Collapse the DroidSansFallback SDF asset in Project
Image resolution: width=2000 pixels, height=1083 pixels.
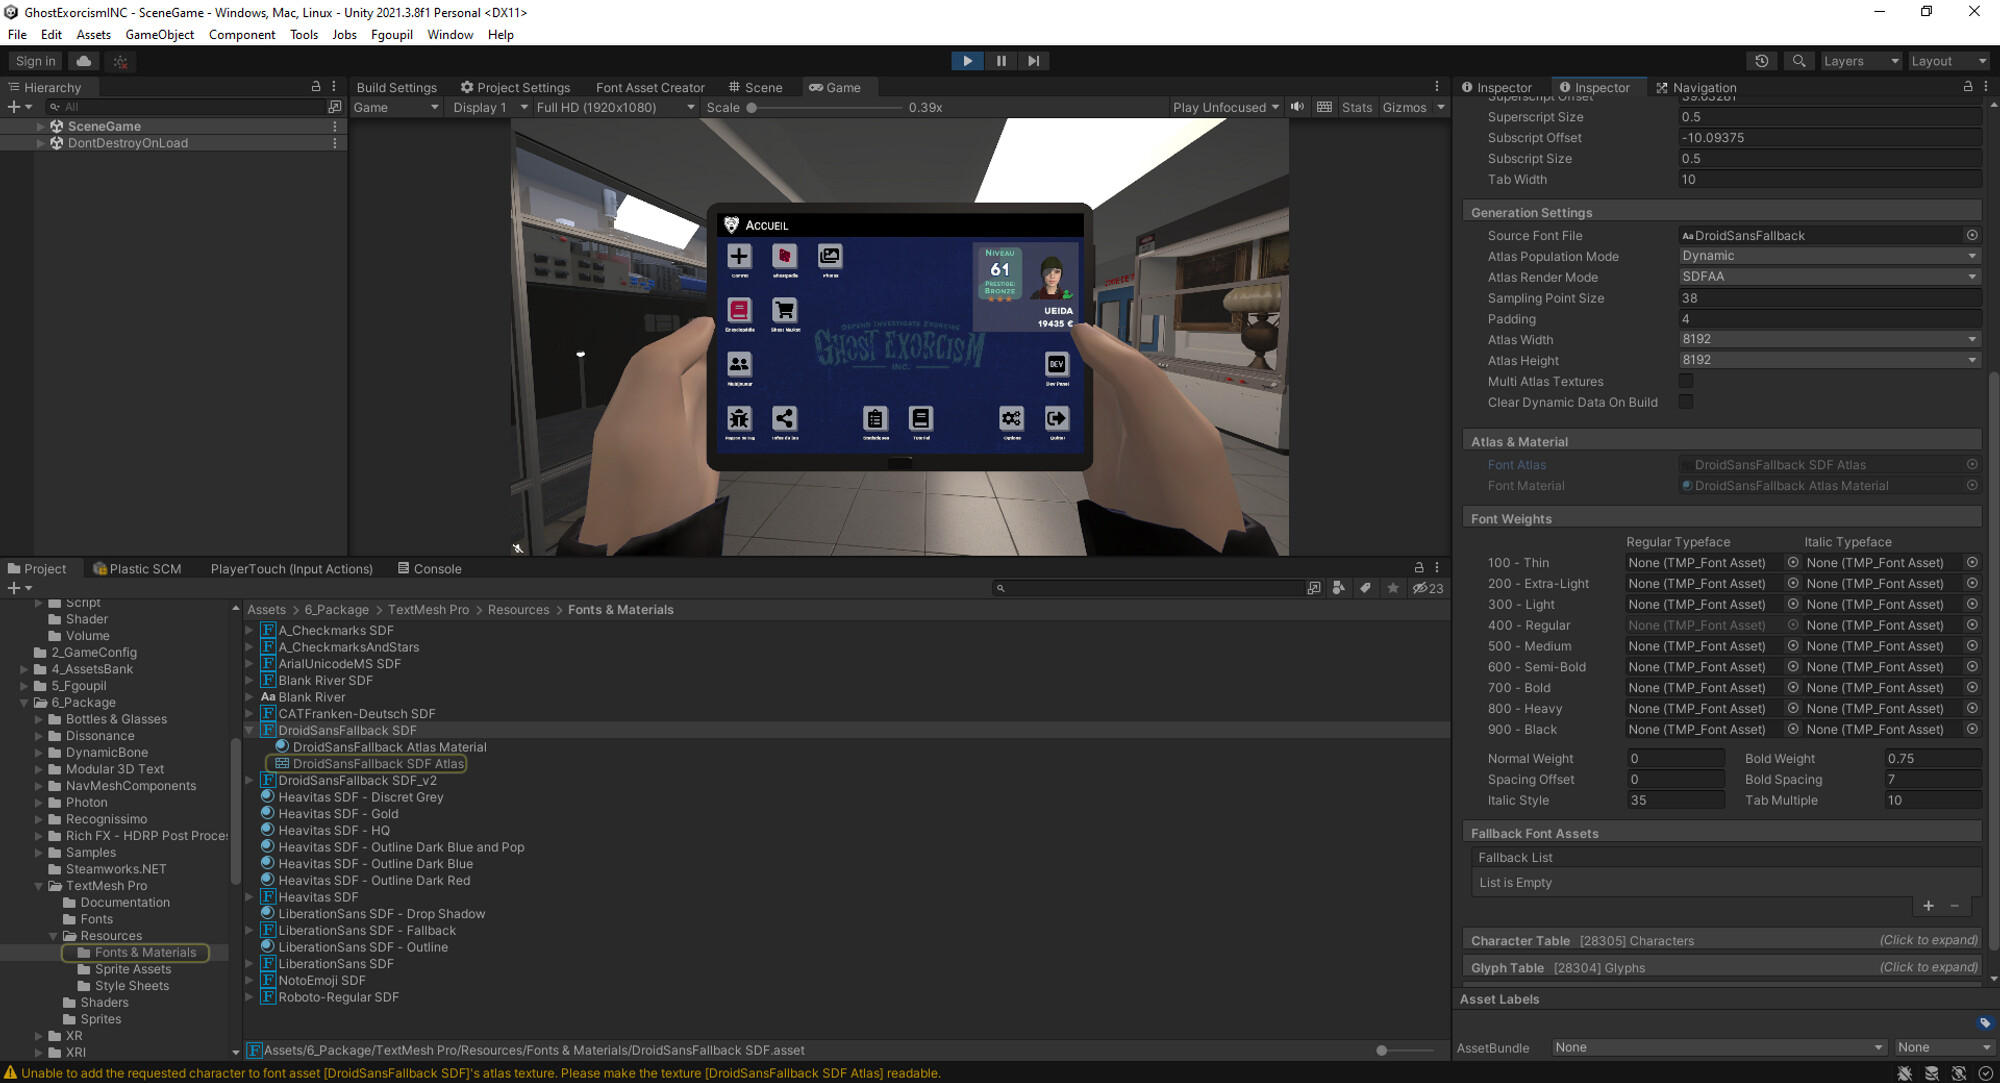pos(249,730)
